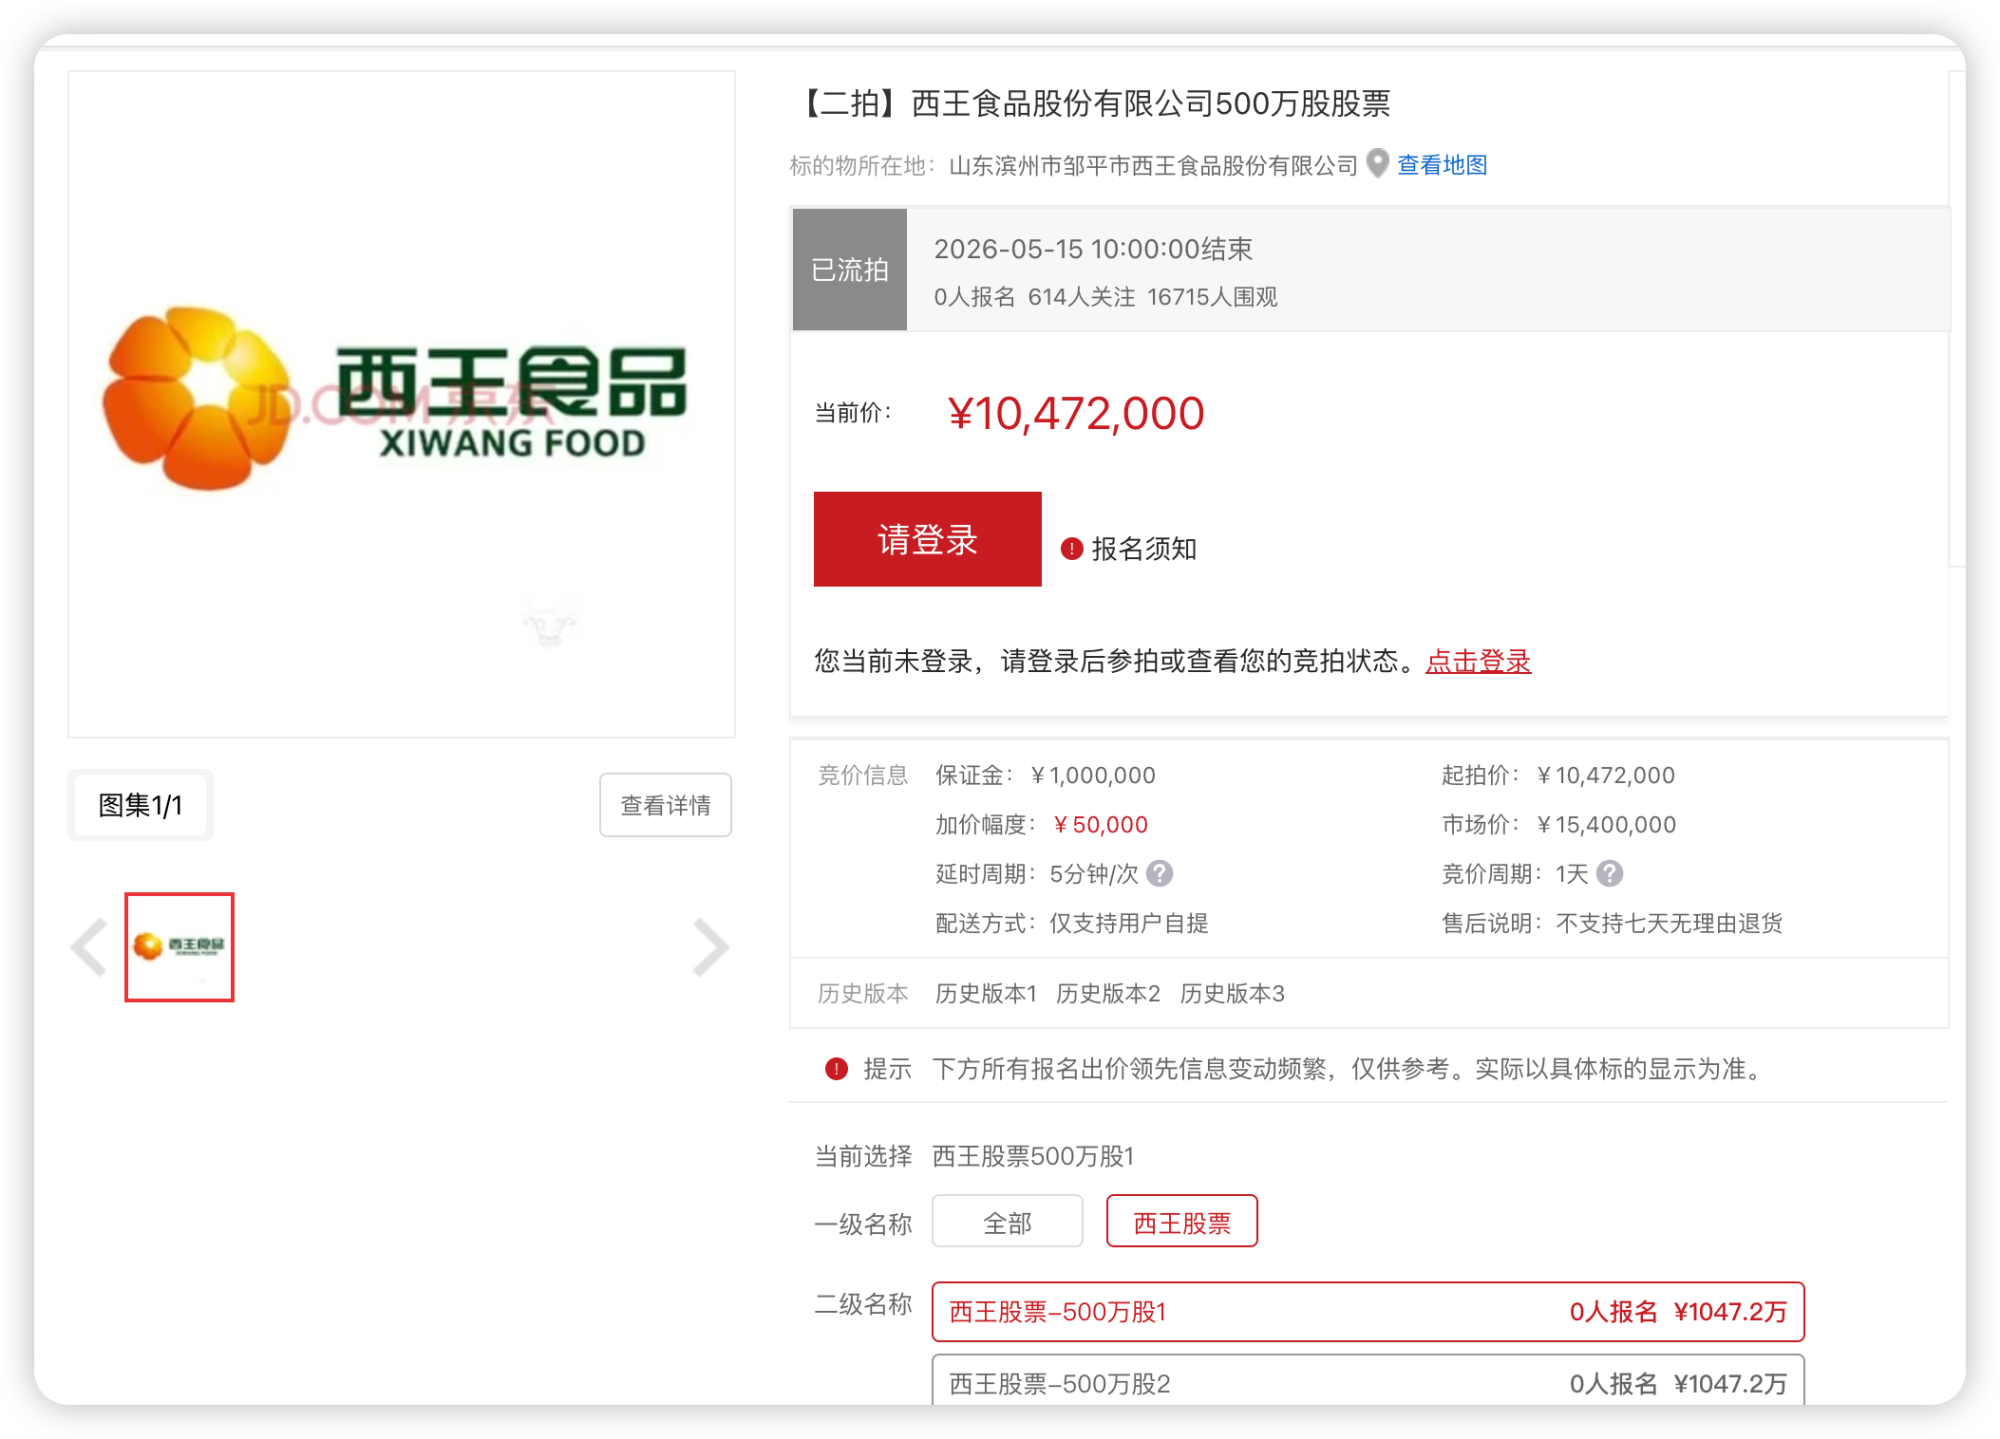Open the 查看地图 map link
Viewport: 2000px width, 1439px height.
[1442, 165]
